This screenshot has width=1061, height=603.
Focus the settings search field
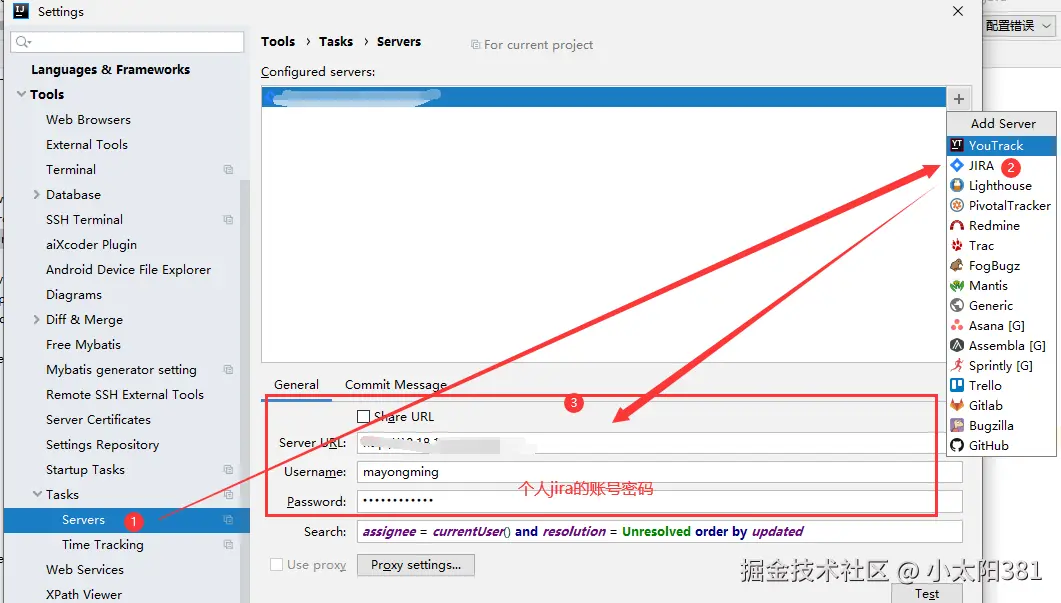[127, 42]
